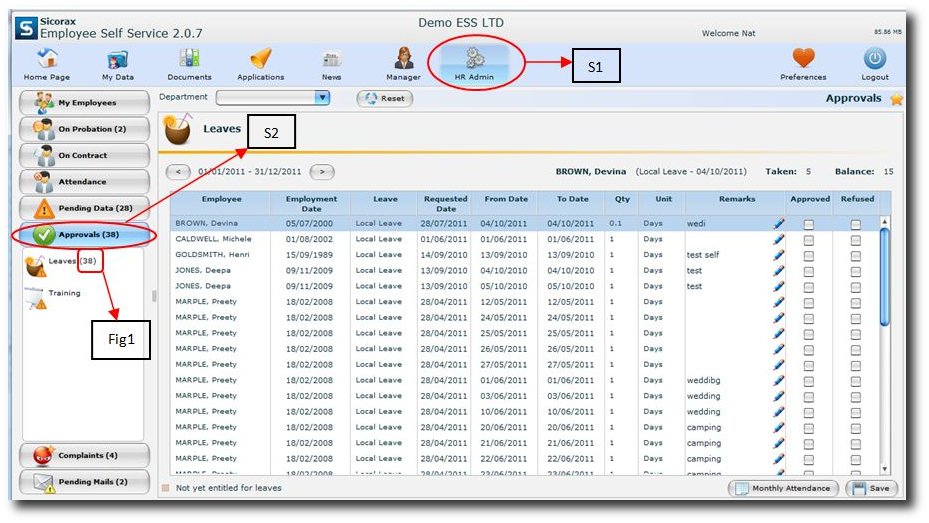The height and width of the screenshot is (523, 929).
Task: Open the Manager icon
Action: pos(404,59)
